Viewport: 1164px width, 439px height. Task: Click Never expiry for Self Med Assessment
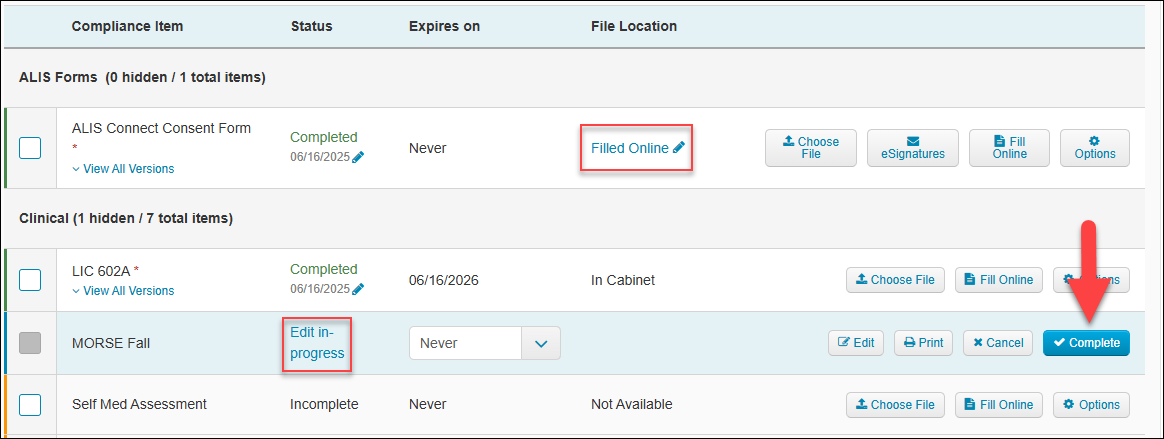coord(428,405)
